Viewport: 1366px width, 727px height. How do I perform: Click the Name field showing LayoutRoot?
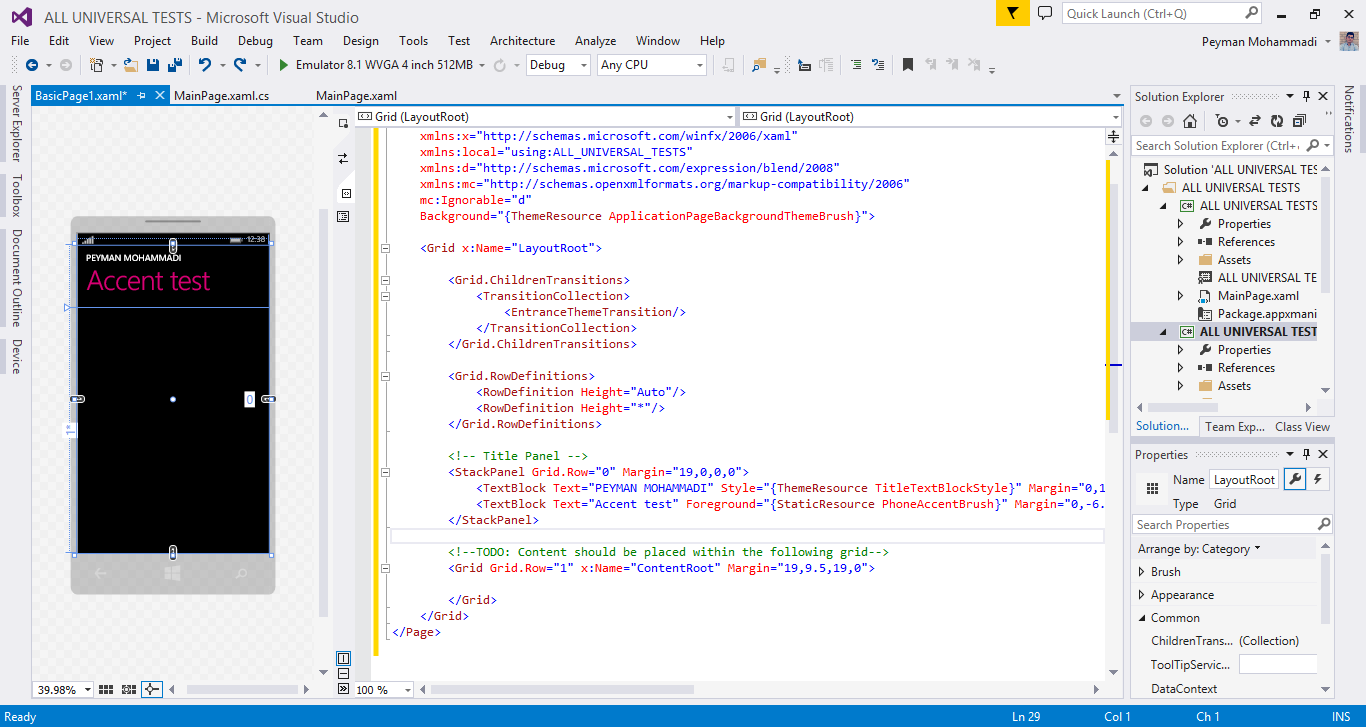(x=1244, y=479)
